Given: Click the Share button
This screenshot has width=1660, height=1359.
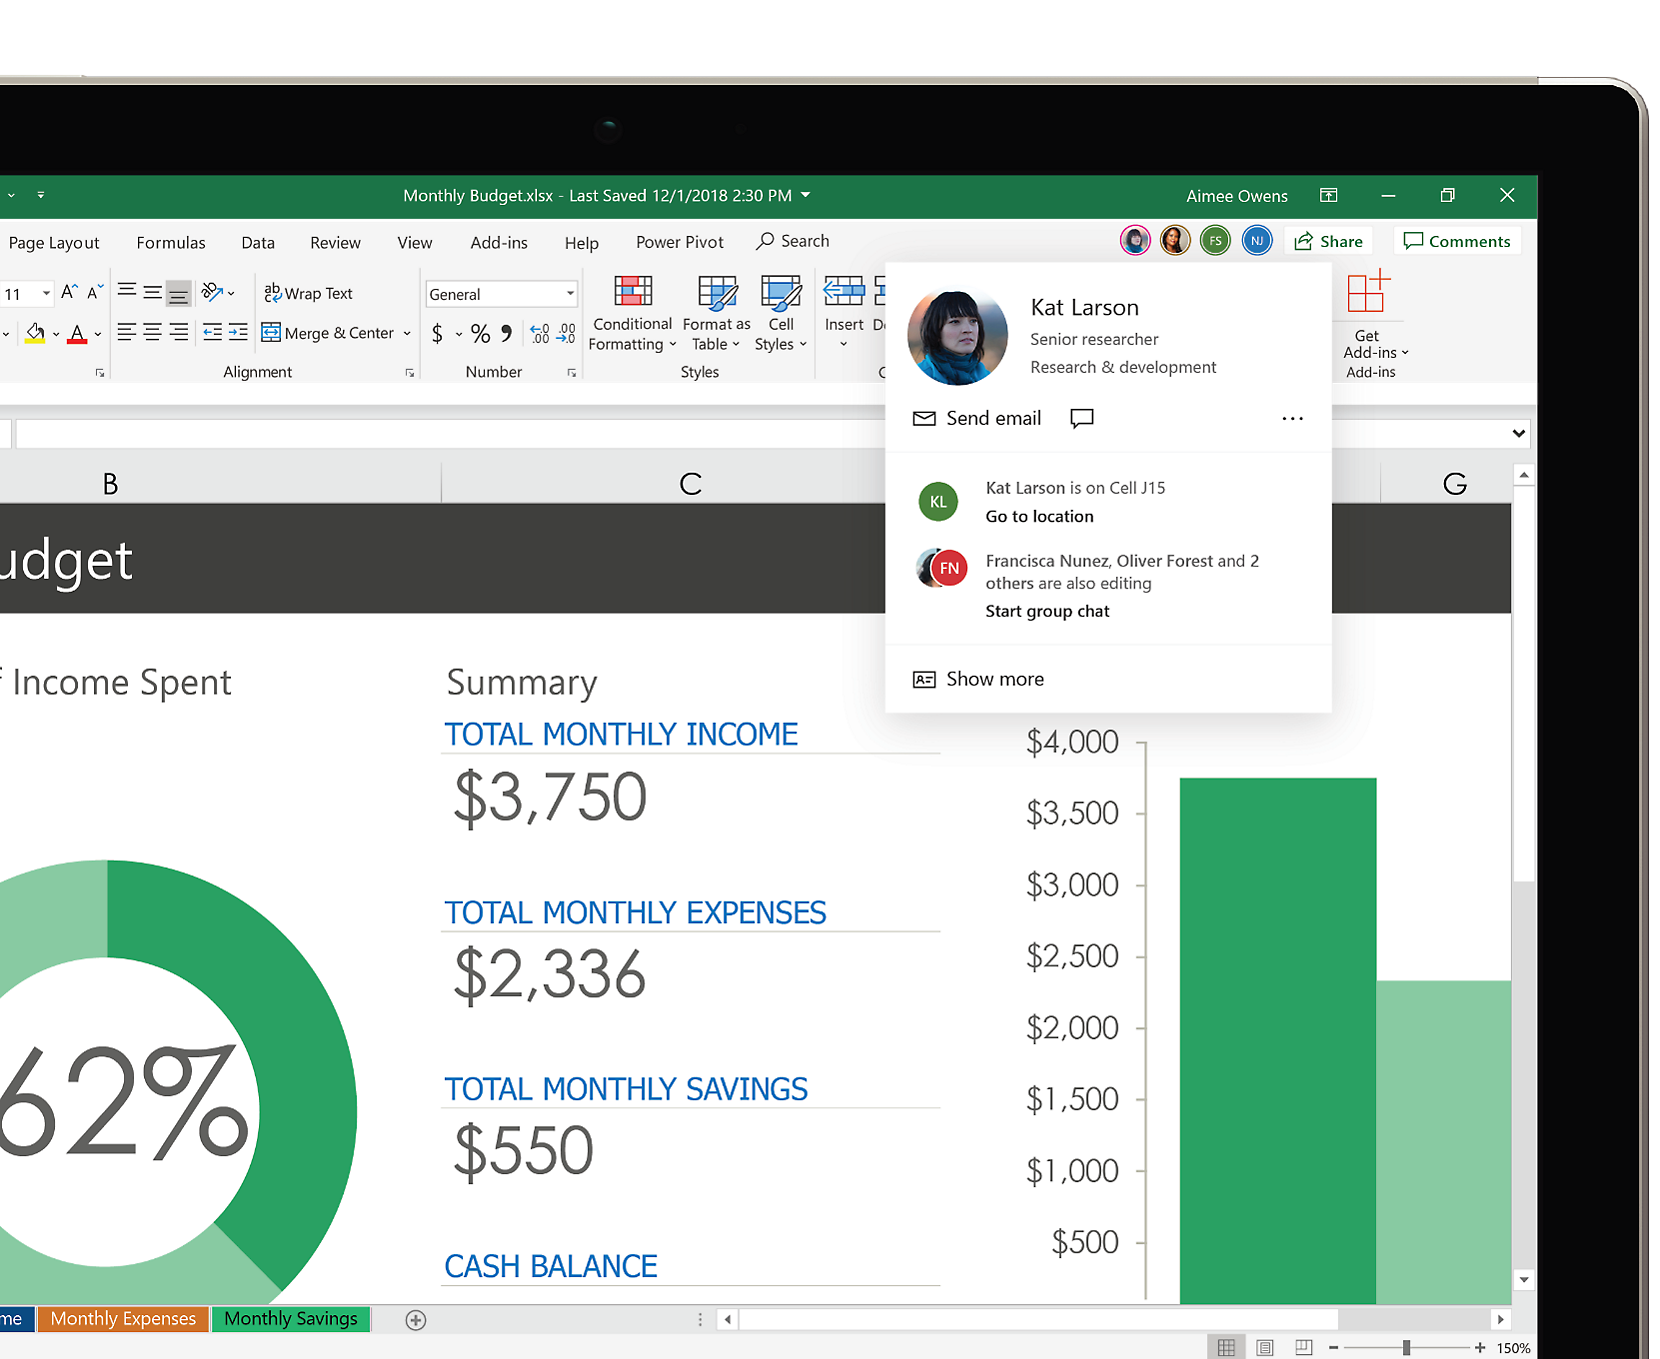Looking at the screenshot, I should point(1329,241).
